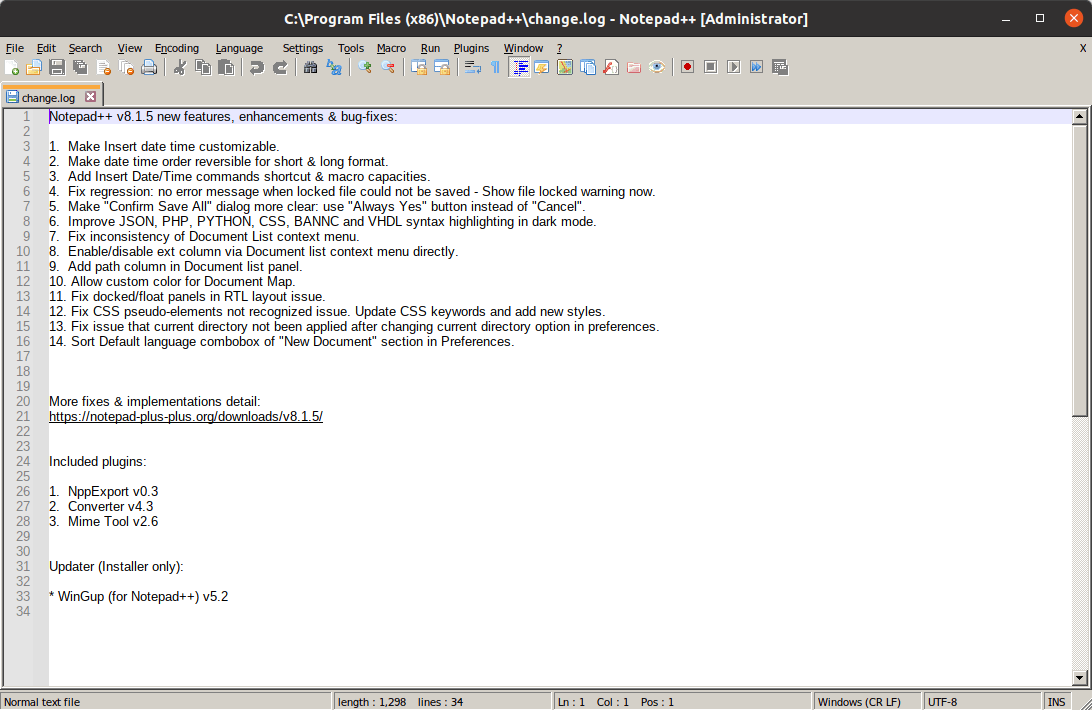Click the Cut scissors icon
Screen dimensions: 1092x710
click(180, 68)
